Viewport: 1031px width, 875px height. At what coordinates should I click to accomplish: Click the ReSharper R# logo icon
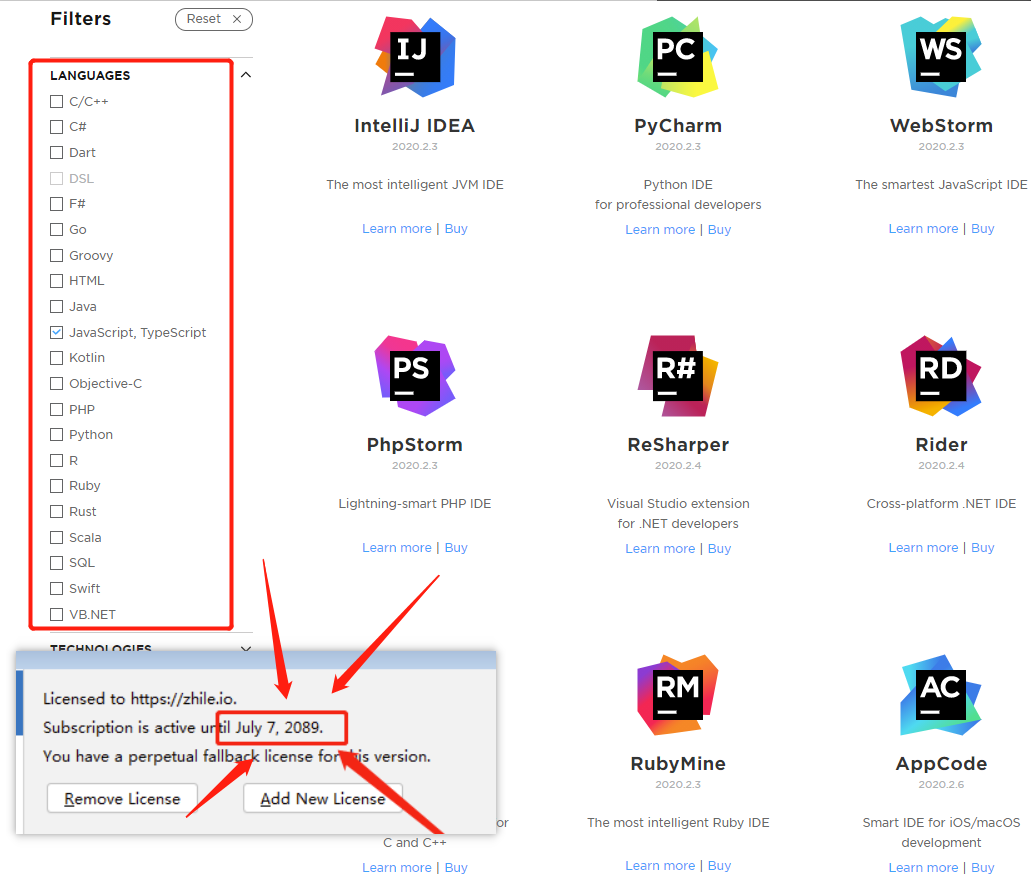(678, 376)
